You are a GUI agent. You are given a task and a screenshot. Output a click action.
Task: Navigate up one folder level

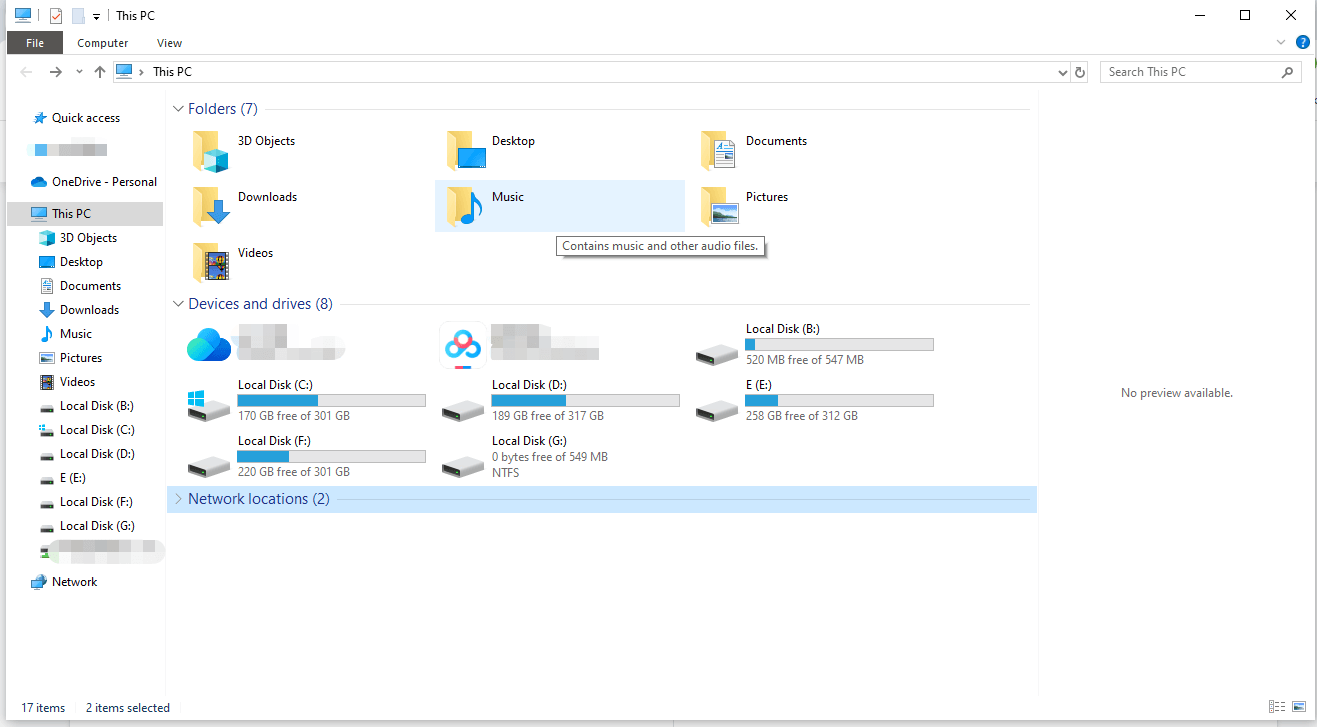pos(100,71)
